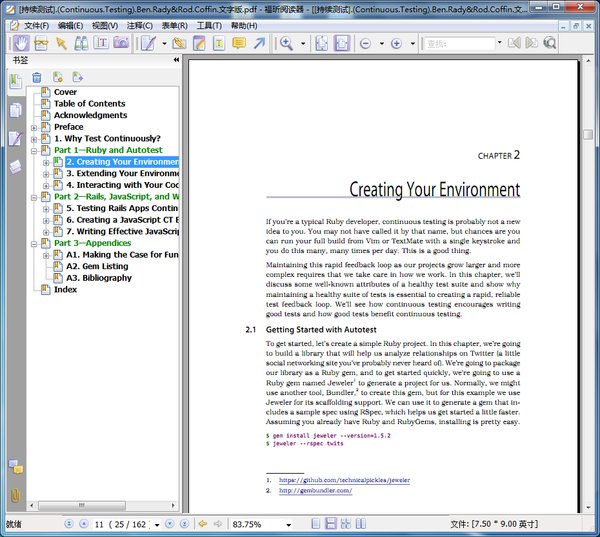Select the A3. Bibliography bookmark

click(99, 278)
